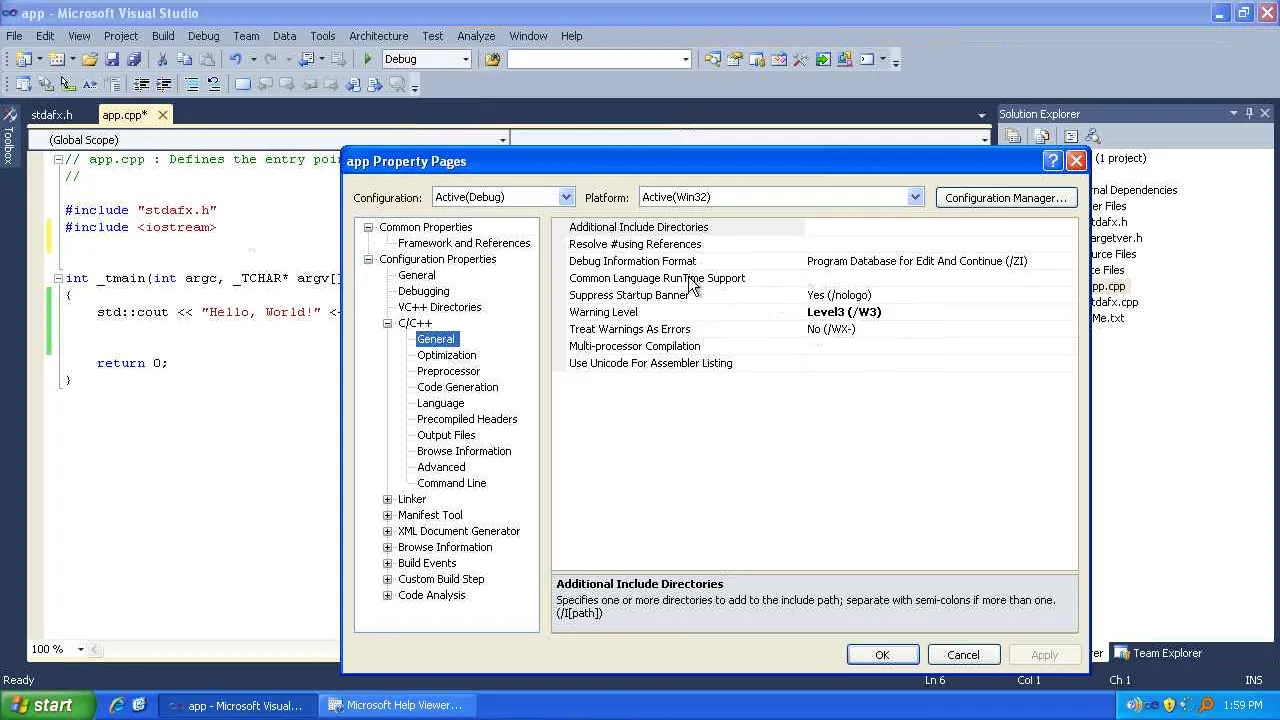Select the Debug Information Format property
Viewport: 1280px width, 720px height.
(815, 261)
